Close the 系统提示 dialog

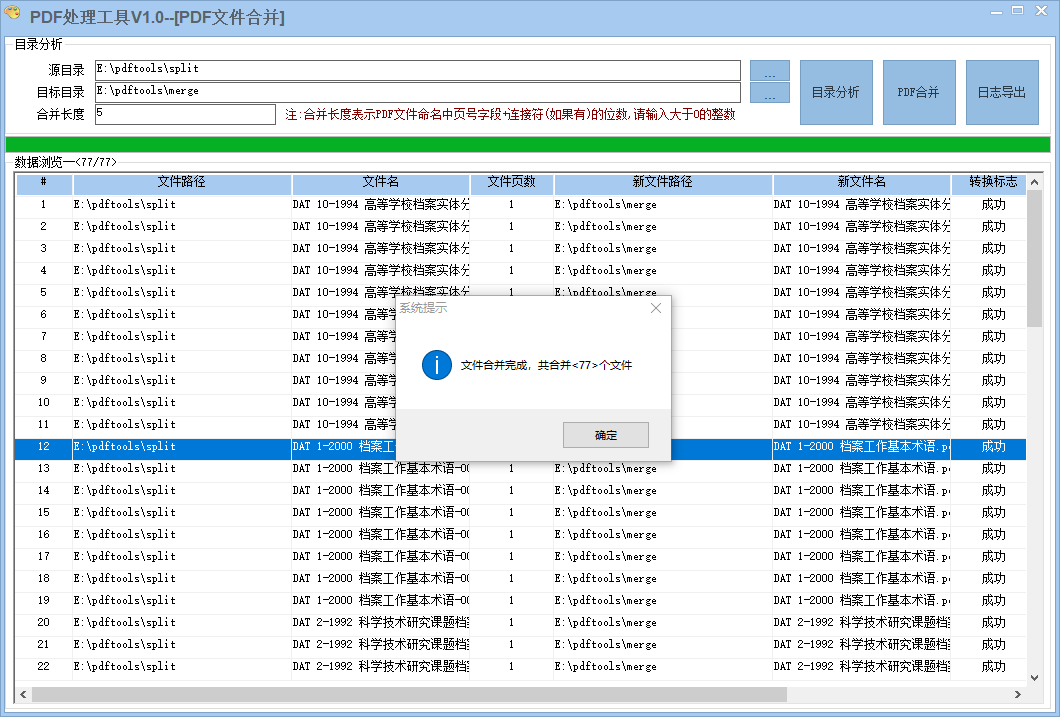click(x=656, y=308)
